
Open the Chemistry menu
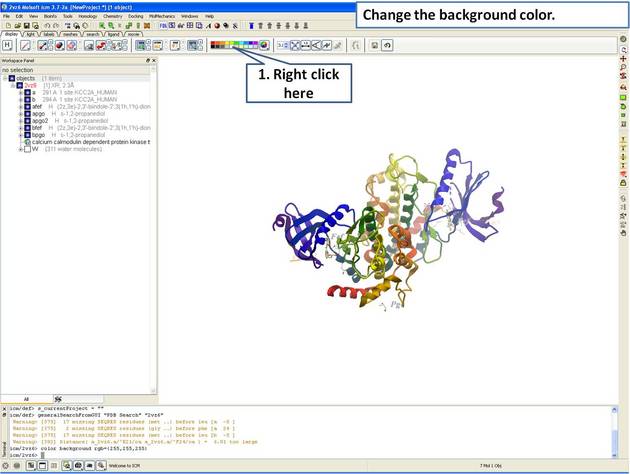coord(112,16)
